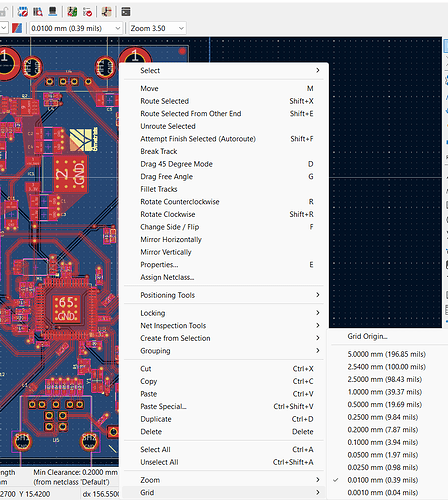The image size is (448, 500).
Task: Open the footprint library browser icon
Action: (x=38, y=12)
